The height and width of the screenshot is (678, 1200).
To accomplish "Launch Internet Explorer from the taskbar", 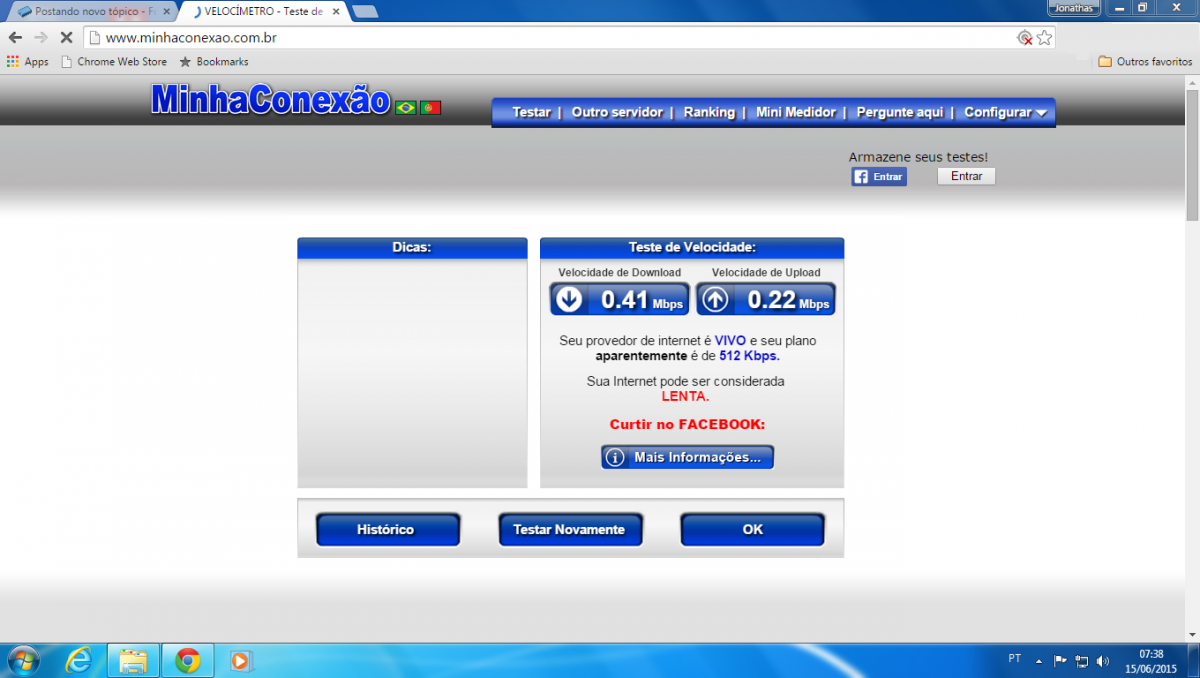I will 78,661.
